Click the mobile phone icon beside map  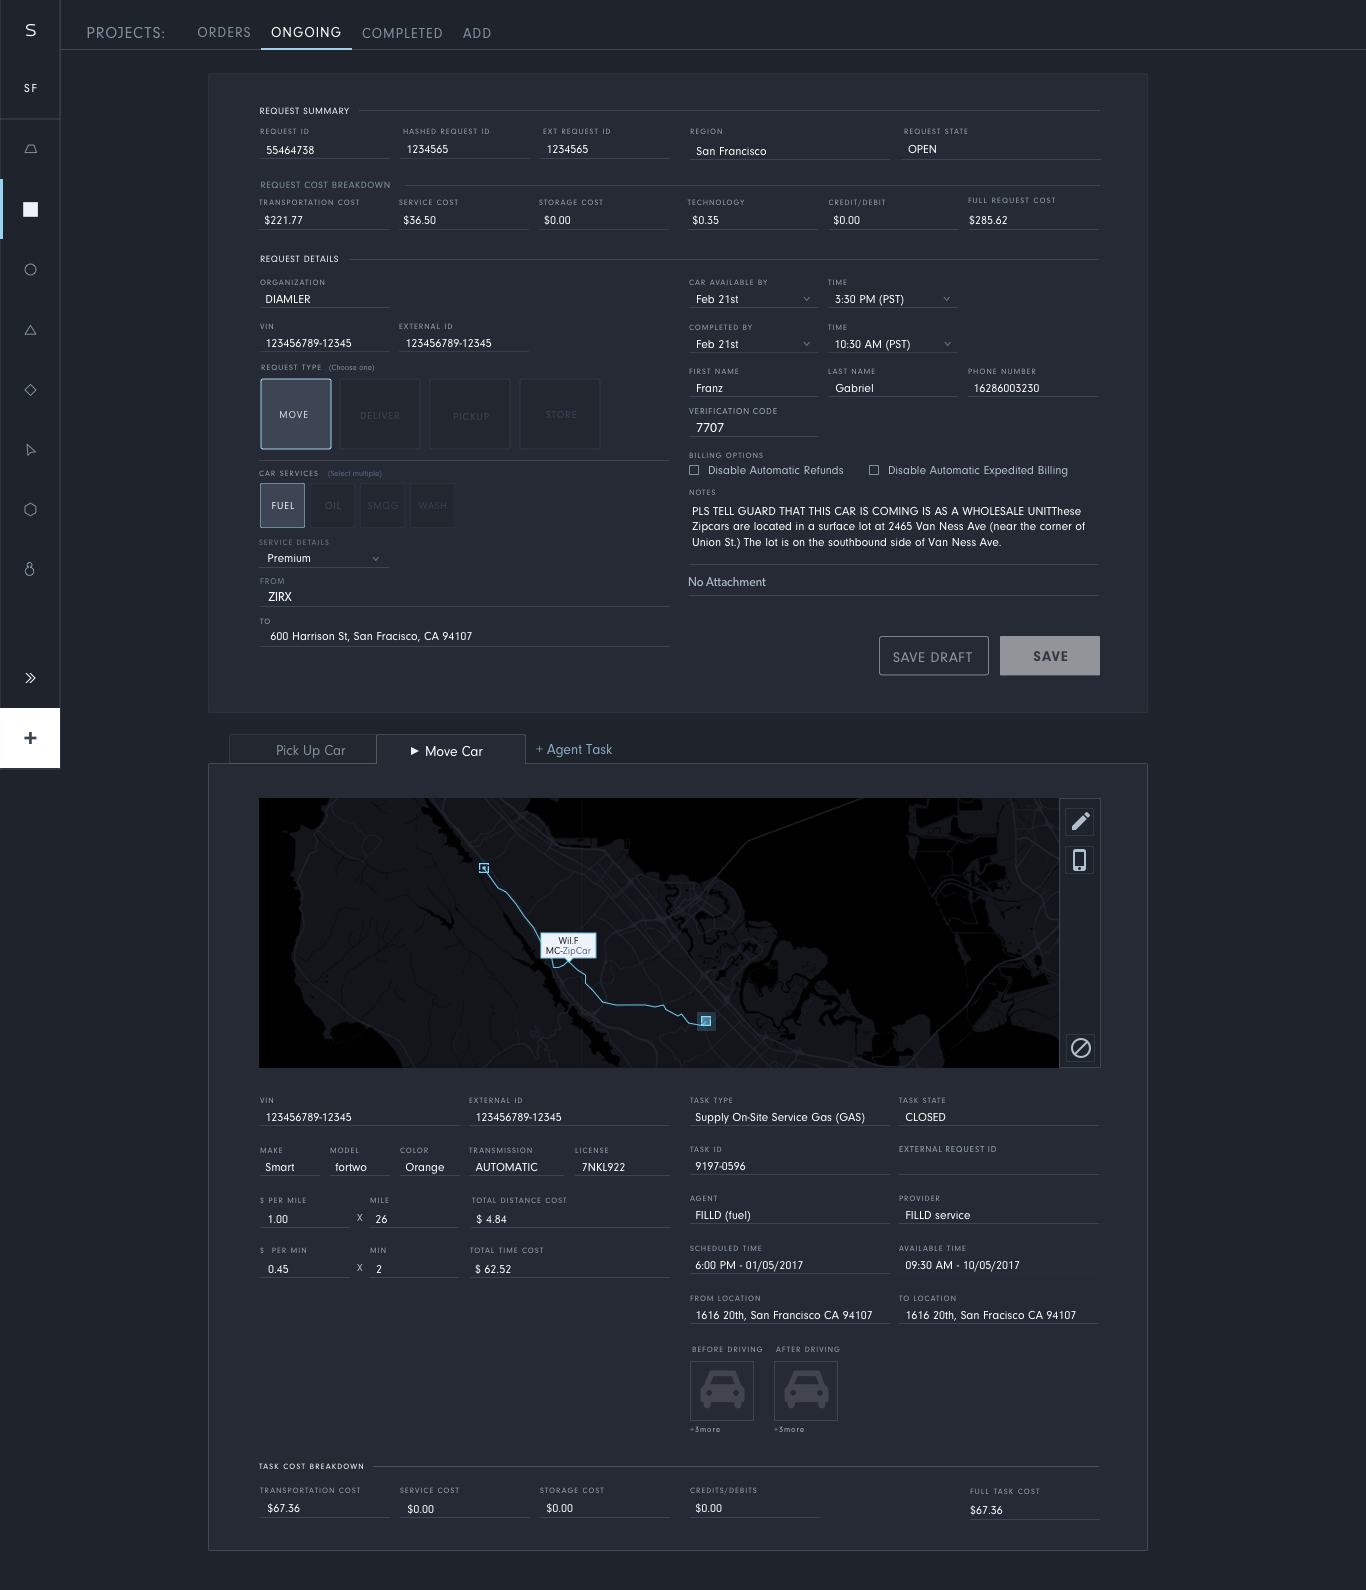click(1079, 860)
